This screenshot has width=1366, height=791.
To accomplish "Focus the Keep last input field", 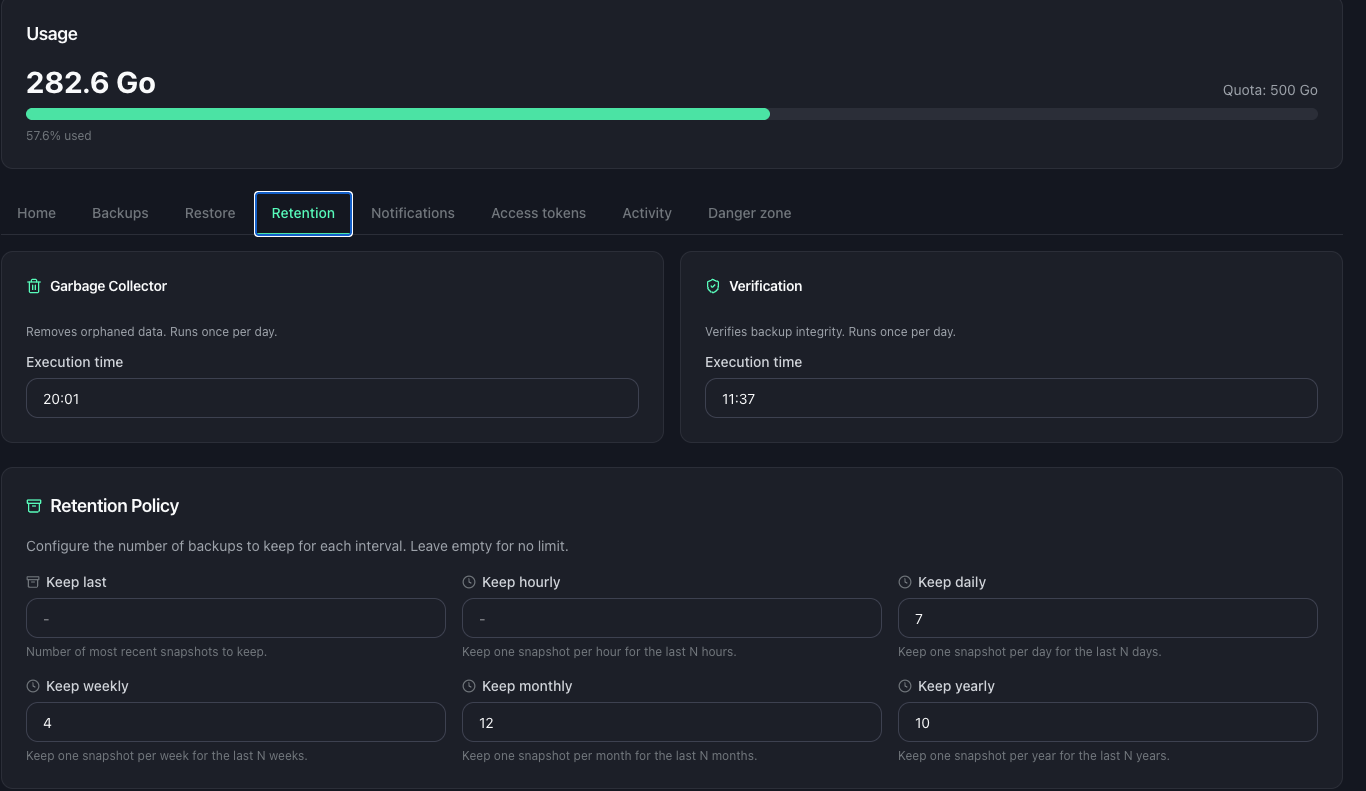I will coord(236,618).
